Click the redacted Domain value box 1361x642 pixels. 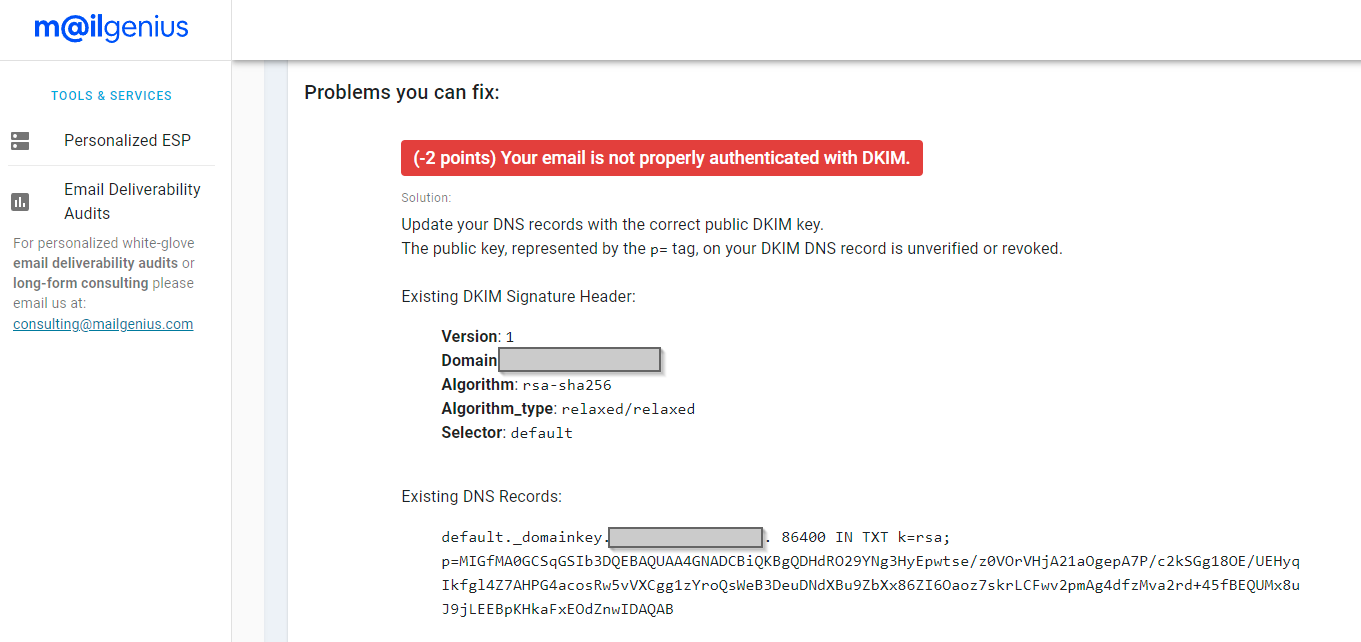coord(579,360)
